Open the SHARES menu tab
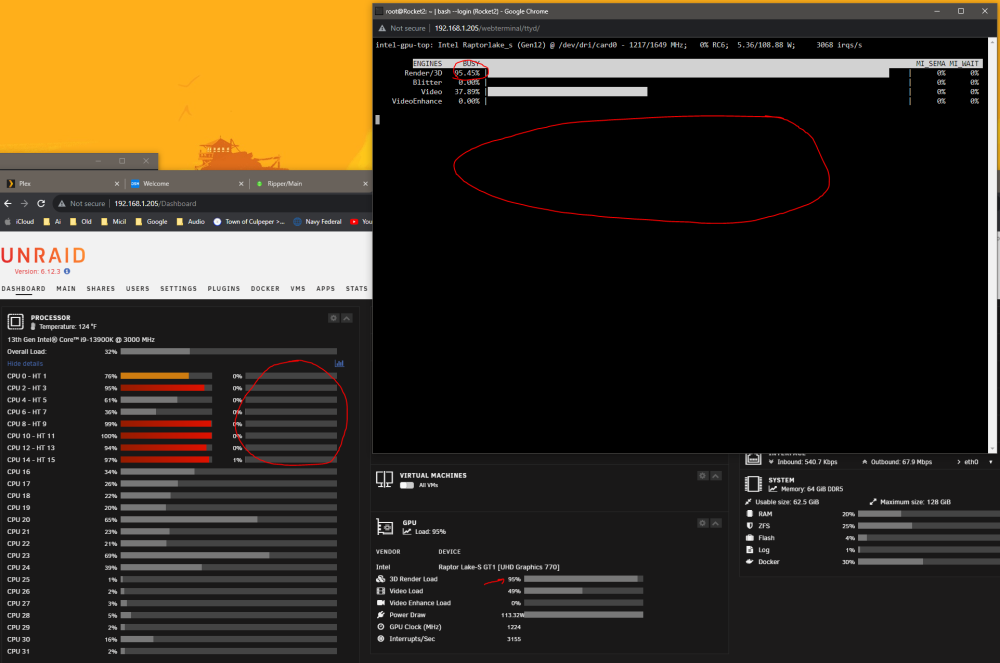This screenshot has width=1000, height=663. pos(101,289)
